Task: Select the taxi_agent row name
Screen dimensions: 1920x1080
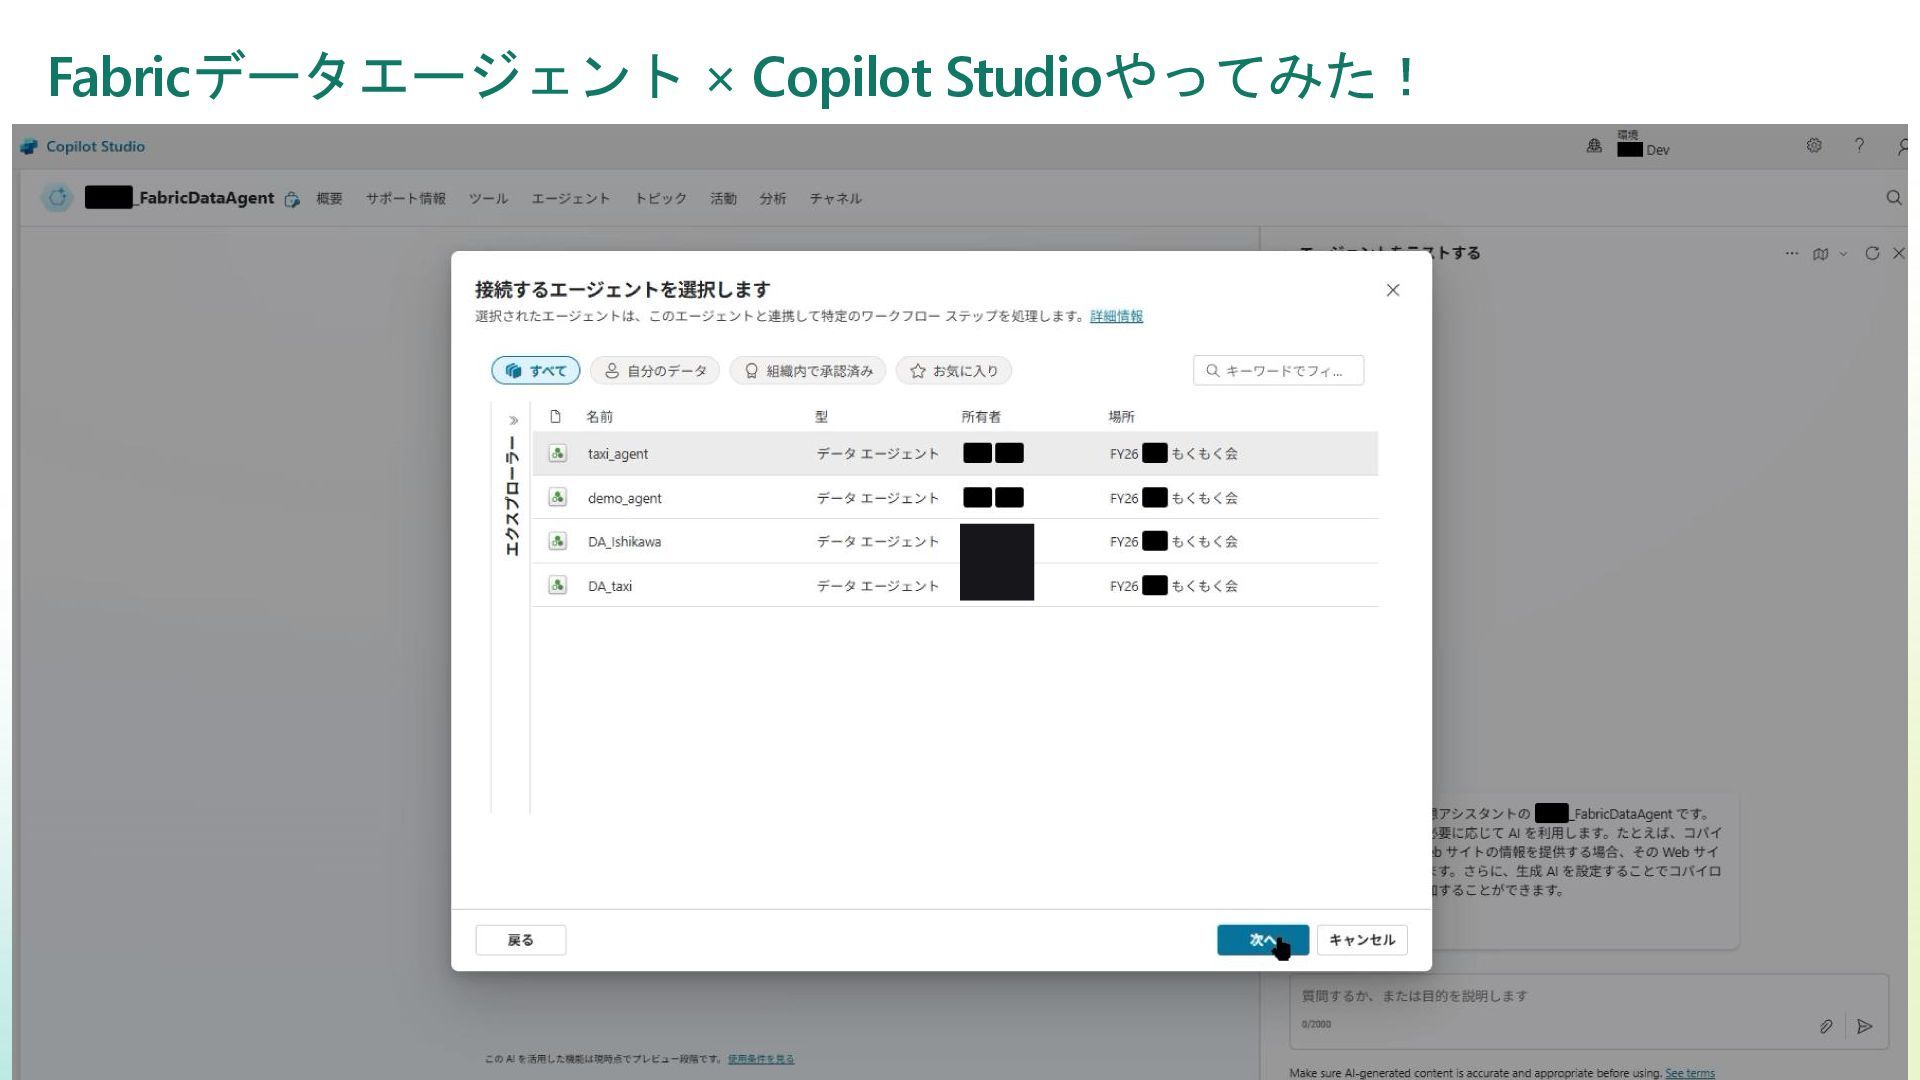Action: [617, 454]
